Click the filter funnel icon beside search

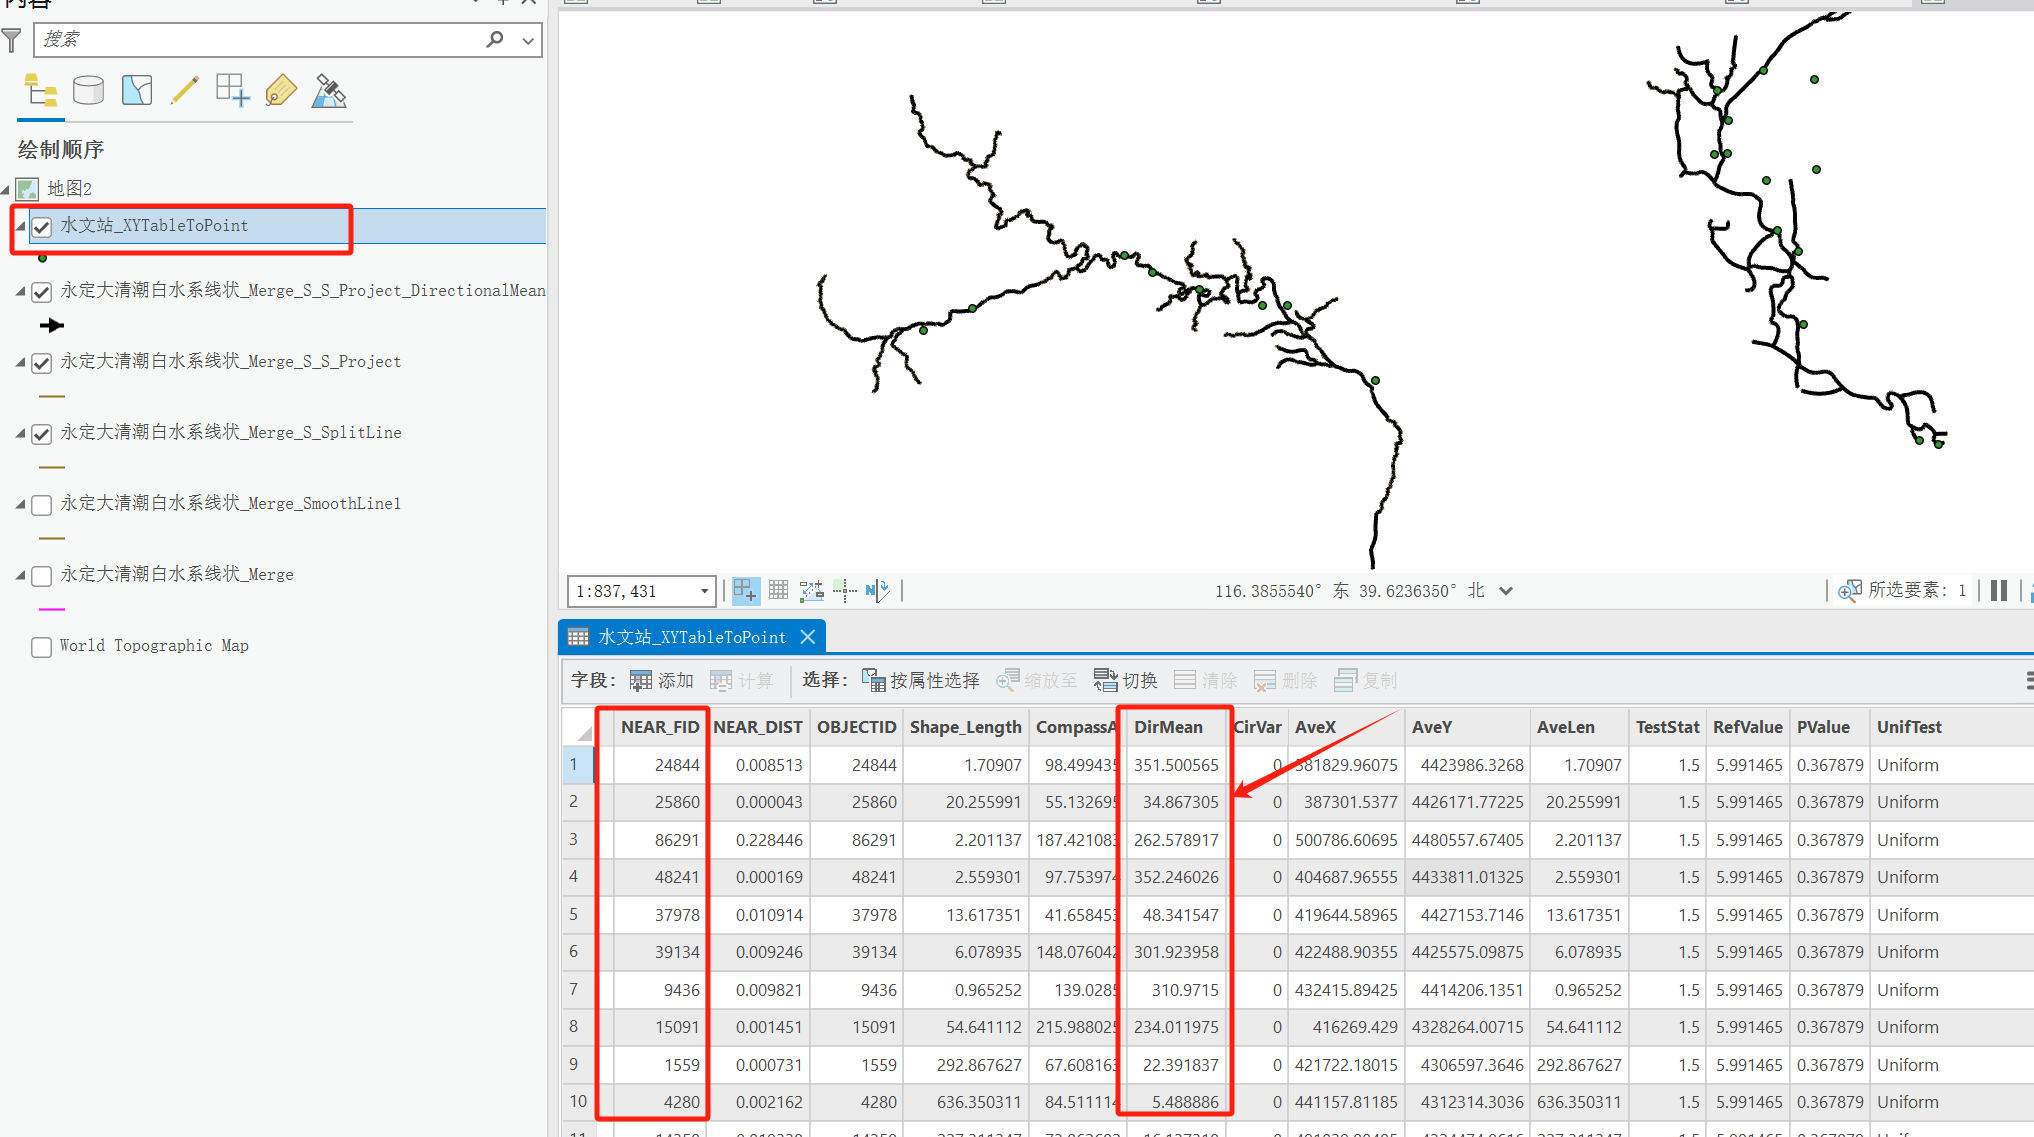point(12,40)
